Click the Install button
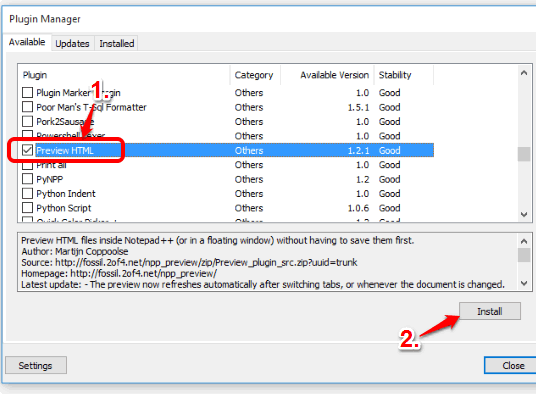 tap(490, 311)
